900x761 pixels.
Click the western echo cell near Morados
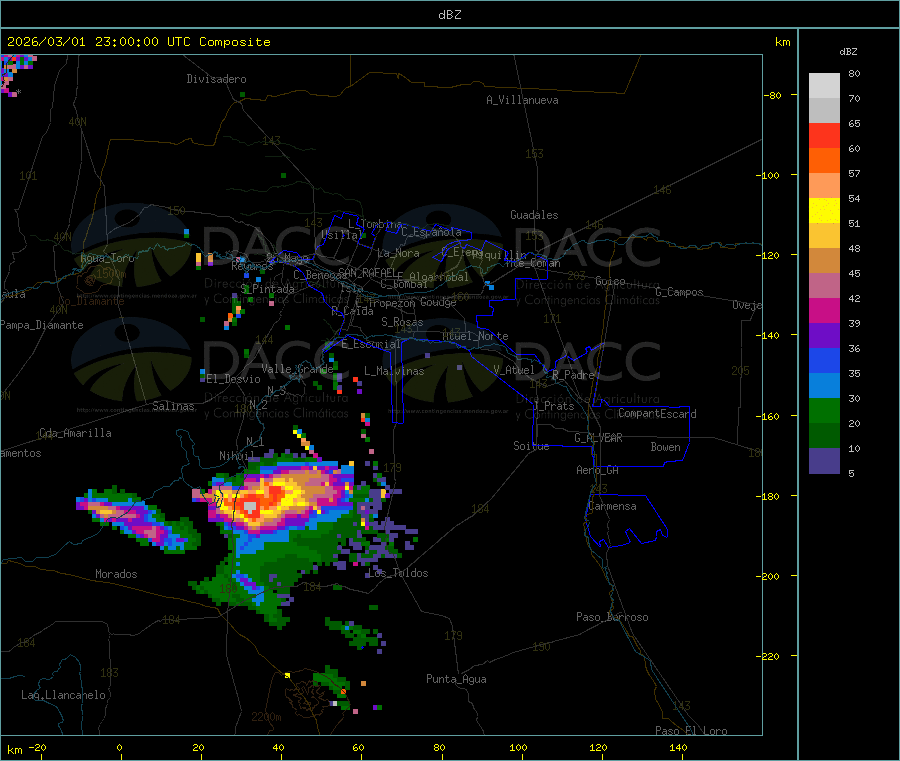coord(136,519)
